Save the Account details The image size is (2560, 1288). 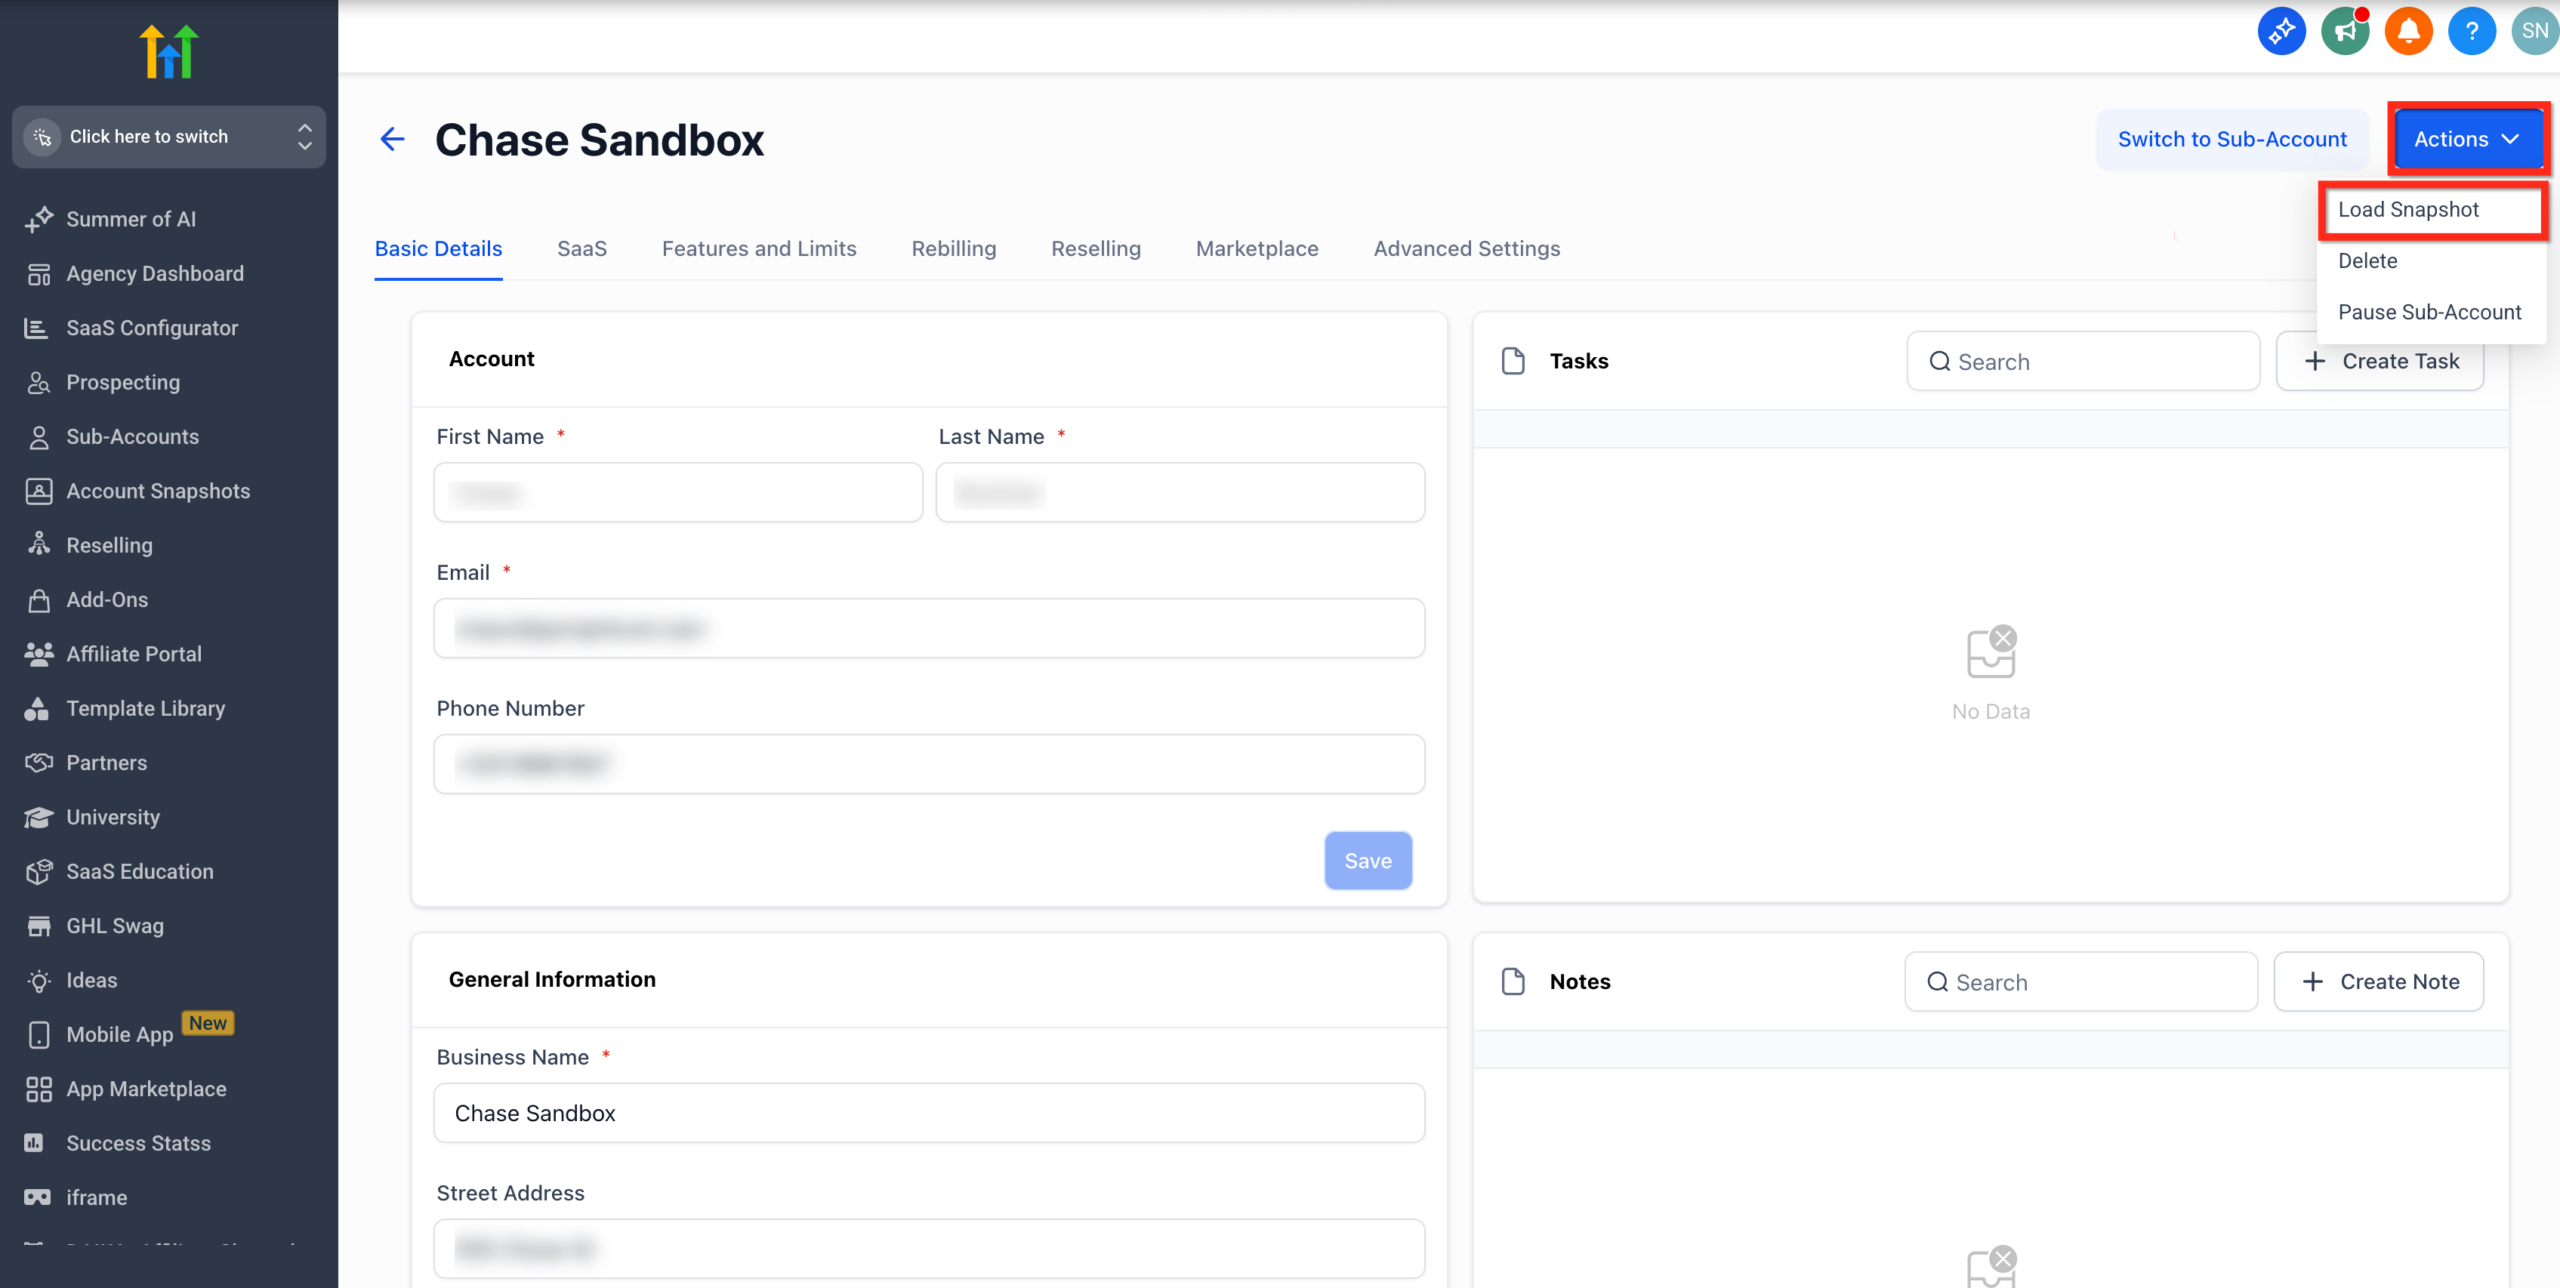pos(1368,860)
